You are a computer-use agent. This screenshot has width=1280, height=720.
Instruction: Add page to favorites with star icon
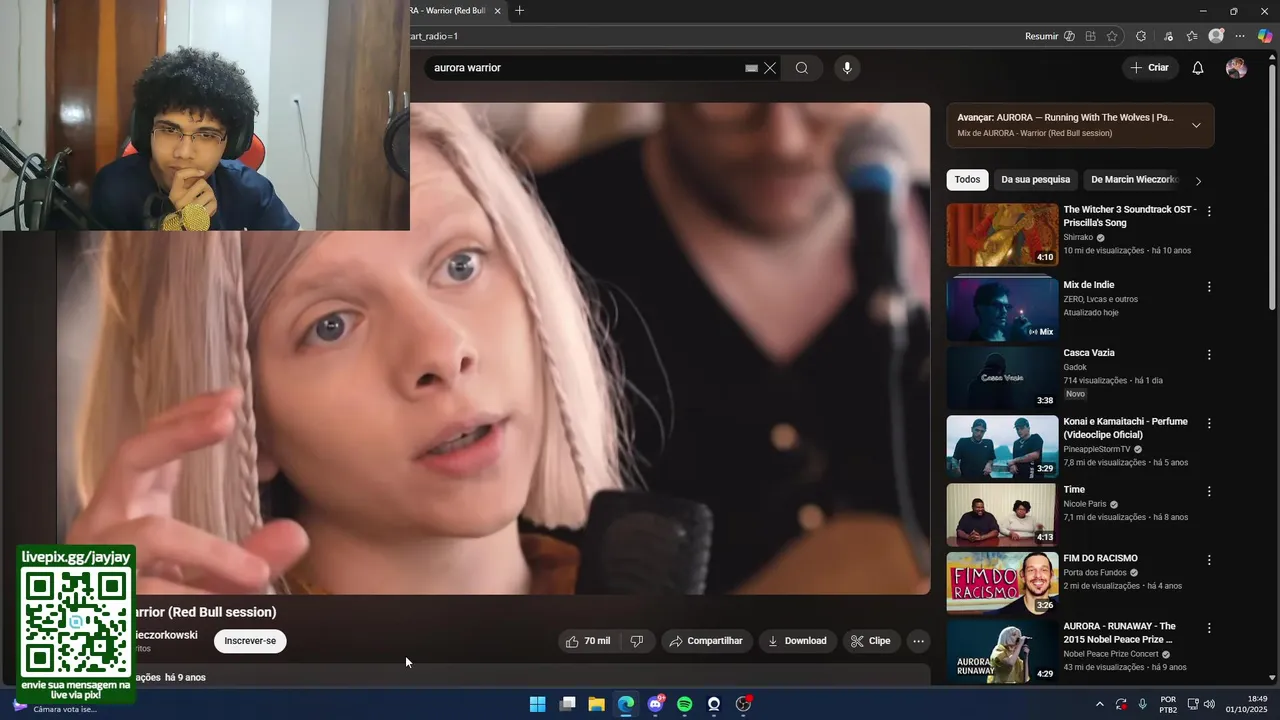click(1112, 36)
